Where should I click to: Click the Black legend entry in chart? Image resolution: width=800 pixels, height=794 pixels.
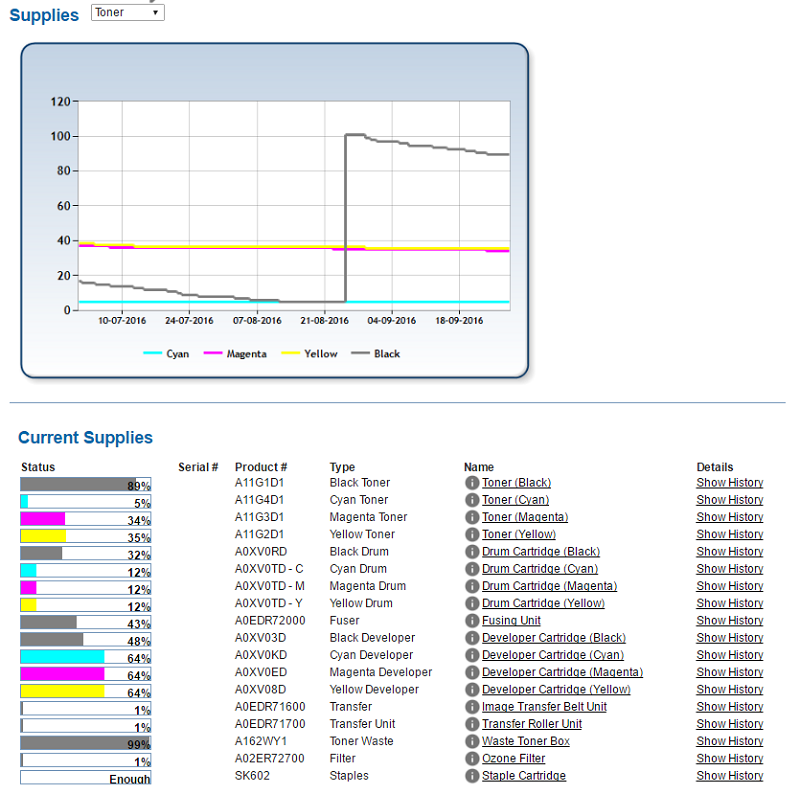click(376, 354)
